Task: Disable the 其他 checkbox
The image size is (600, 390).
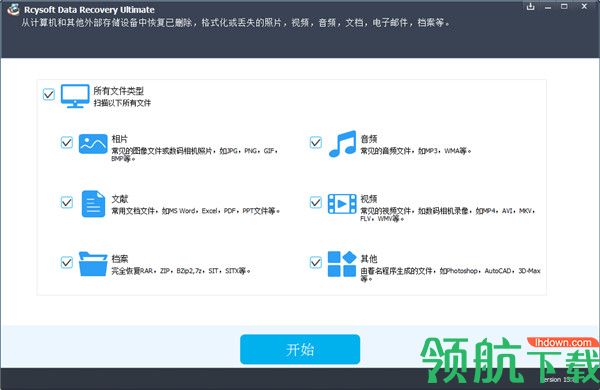Action: (316, 263)
